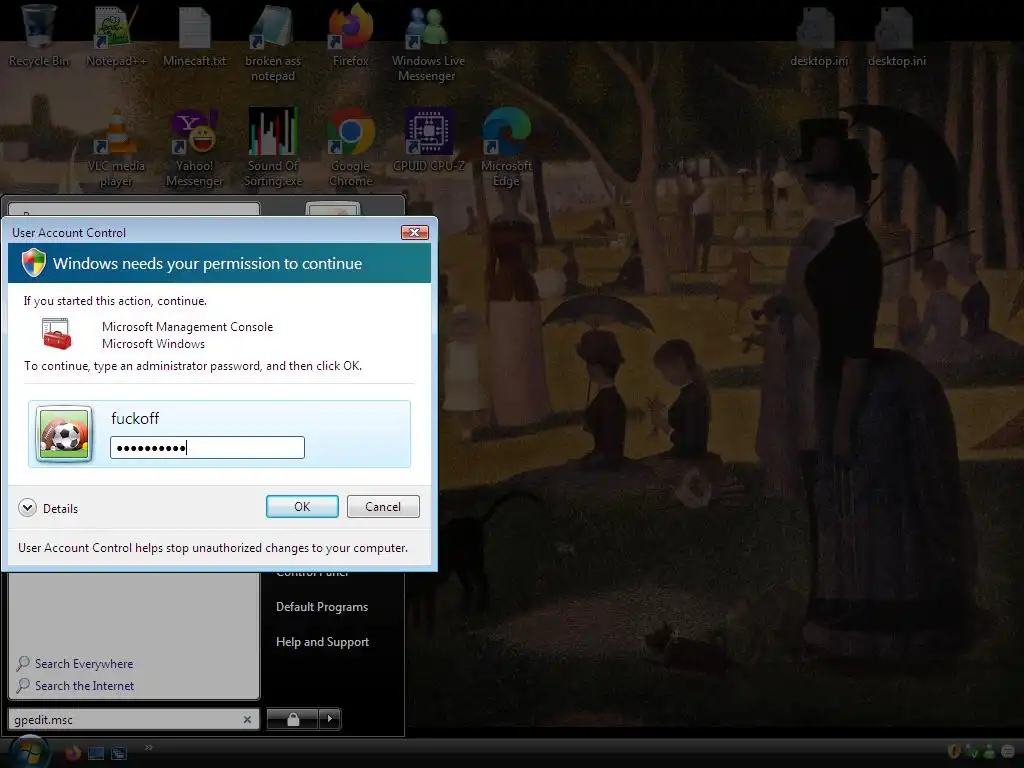1024x768 pixels.
Task: Select the VLC media player shortcut
Action: (116, 148)
